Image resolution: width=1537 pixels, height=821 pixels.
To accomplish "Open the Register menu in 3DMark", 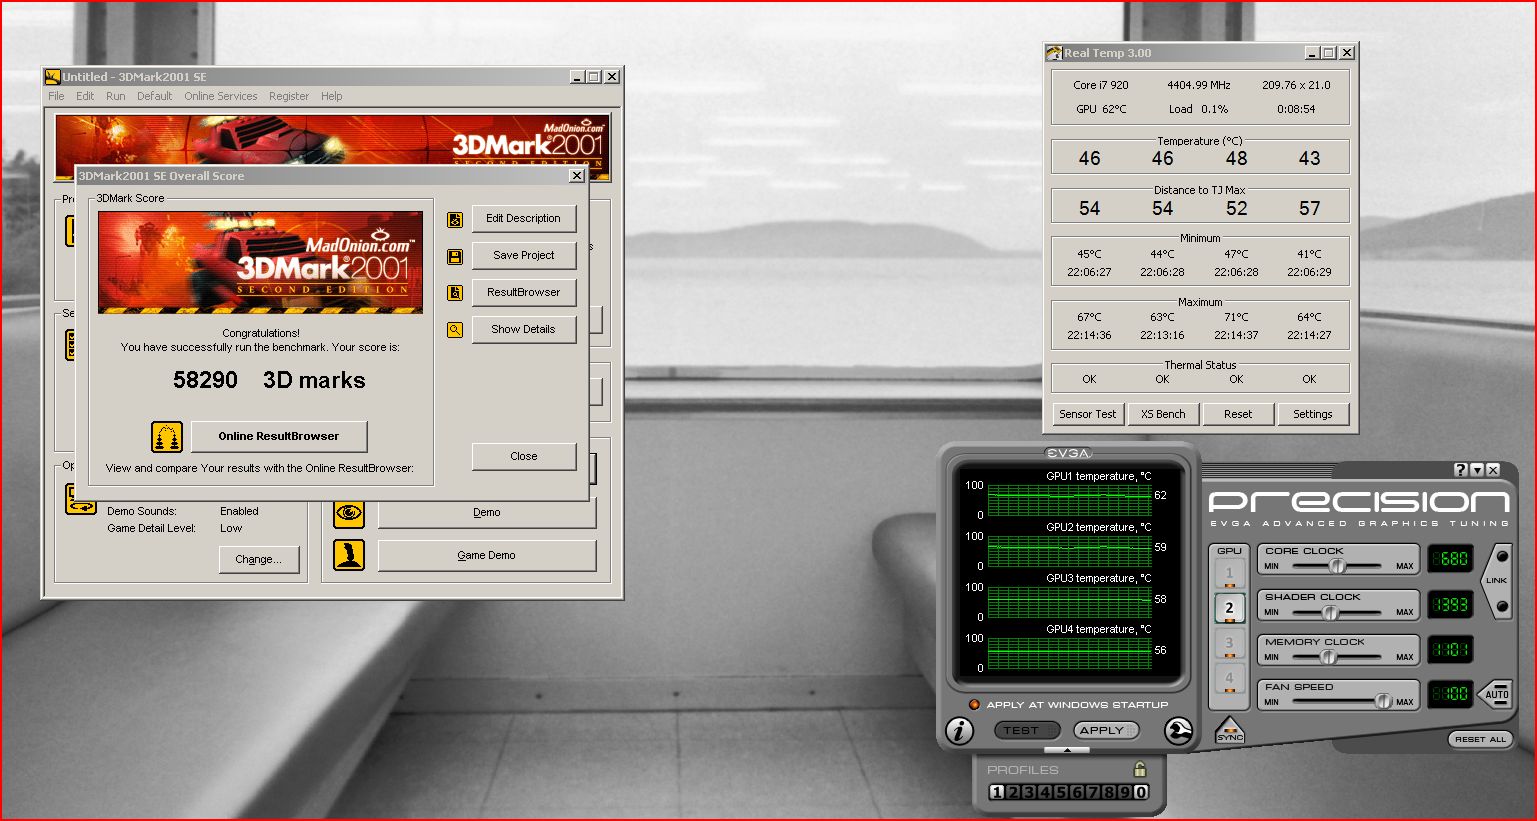I will point(289,97).
